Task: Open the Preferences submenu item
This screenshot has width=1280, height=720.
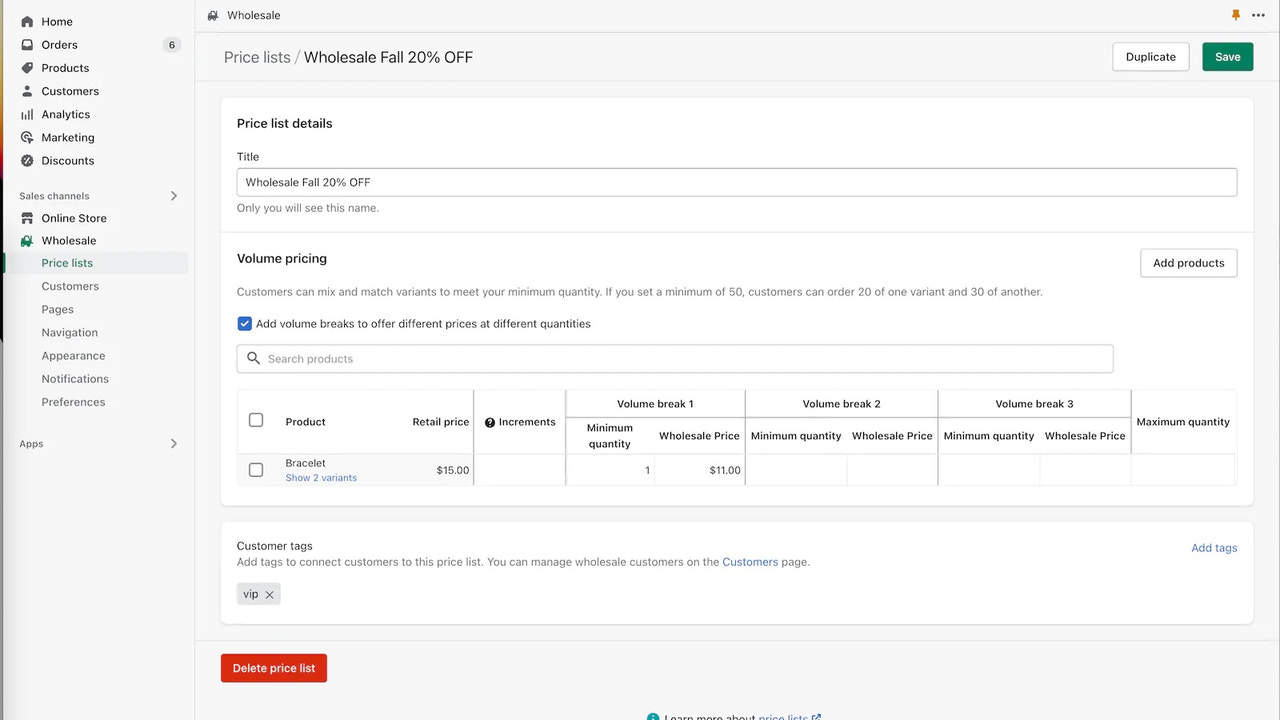Action: click(x=73, y=402)
